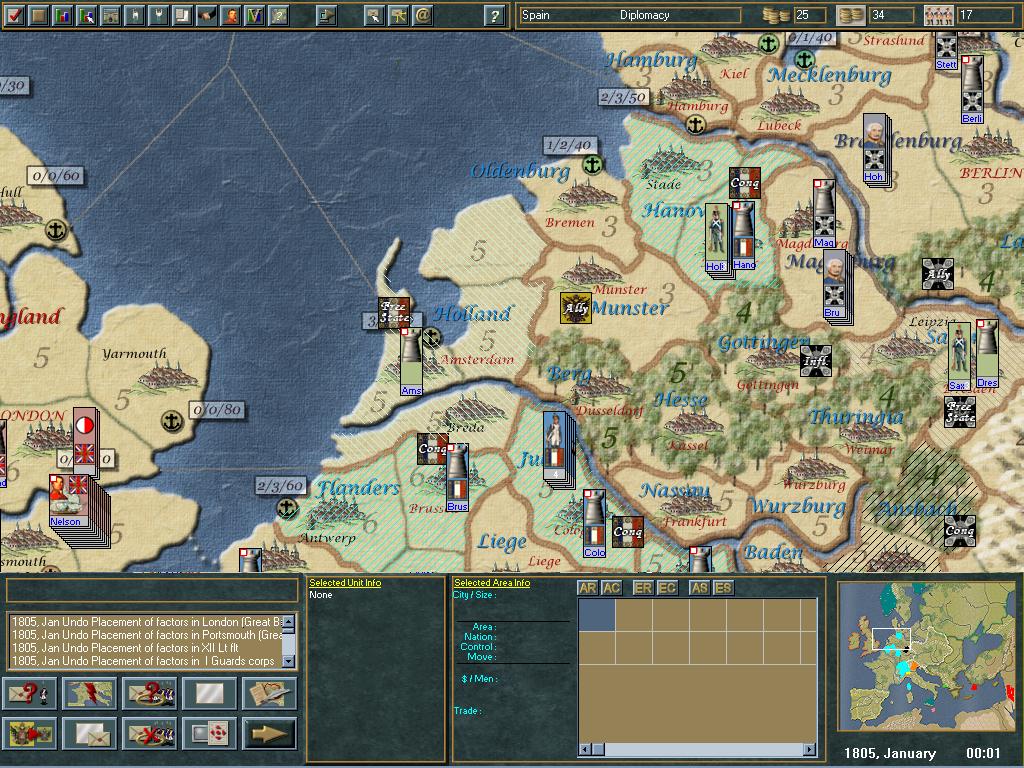The image size is (1024, 768).
Task: Select the AC tab in area panel
Action: [x=611, y=588]
